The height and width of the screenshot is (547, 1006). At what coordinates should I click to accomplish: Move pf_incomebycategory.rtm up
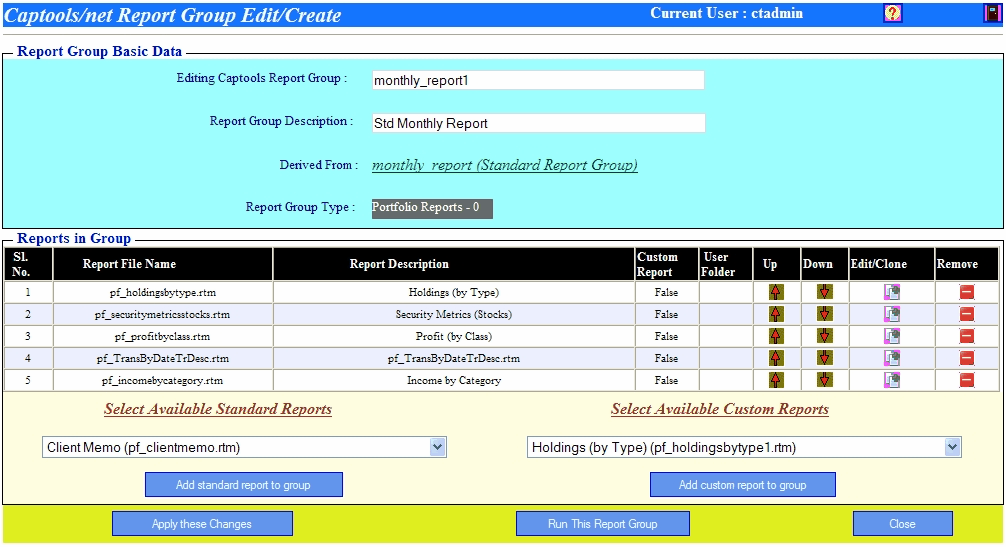coord(776,380)
